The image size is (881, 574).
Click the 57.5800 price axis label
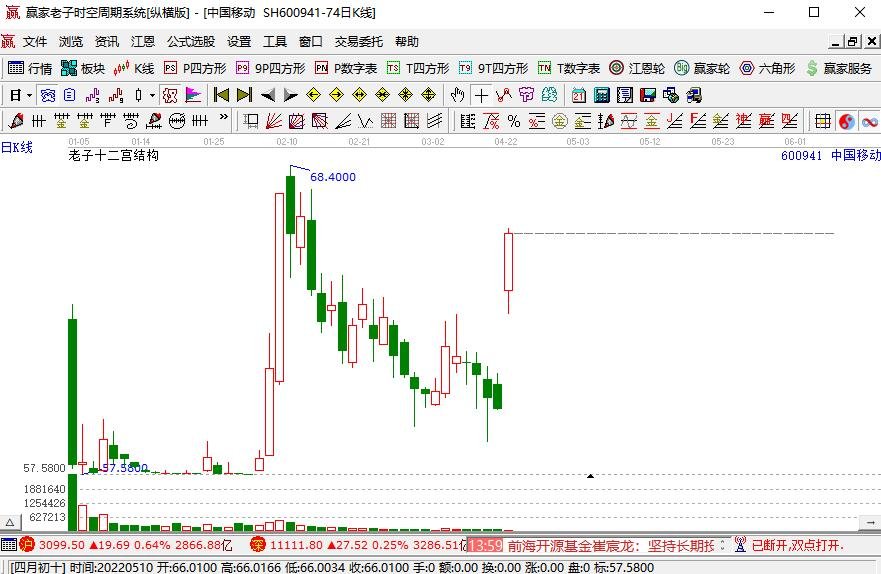tap(44, 468)
